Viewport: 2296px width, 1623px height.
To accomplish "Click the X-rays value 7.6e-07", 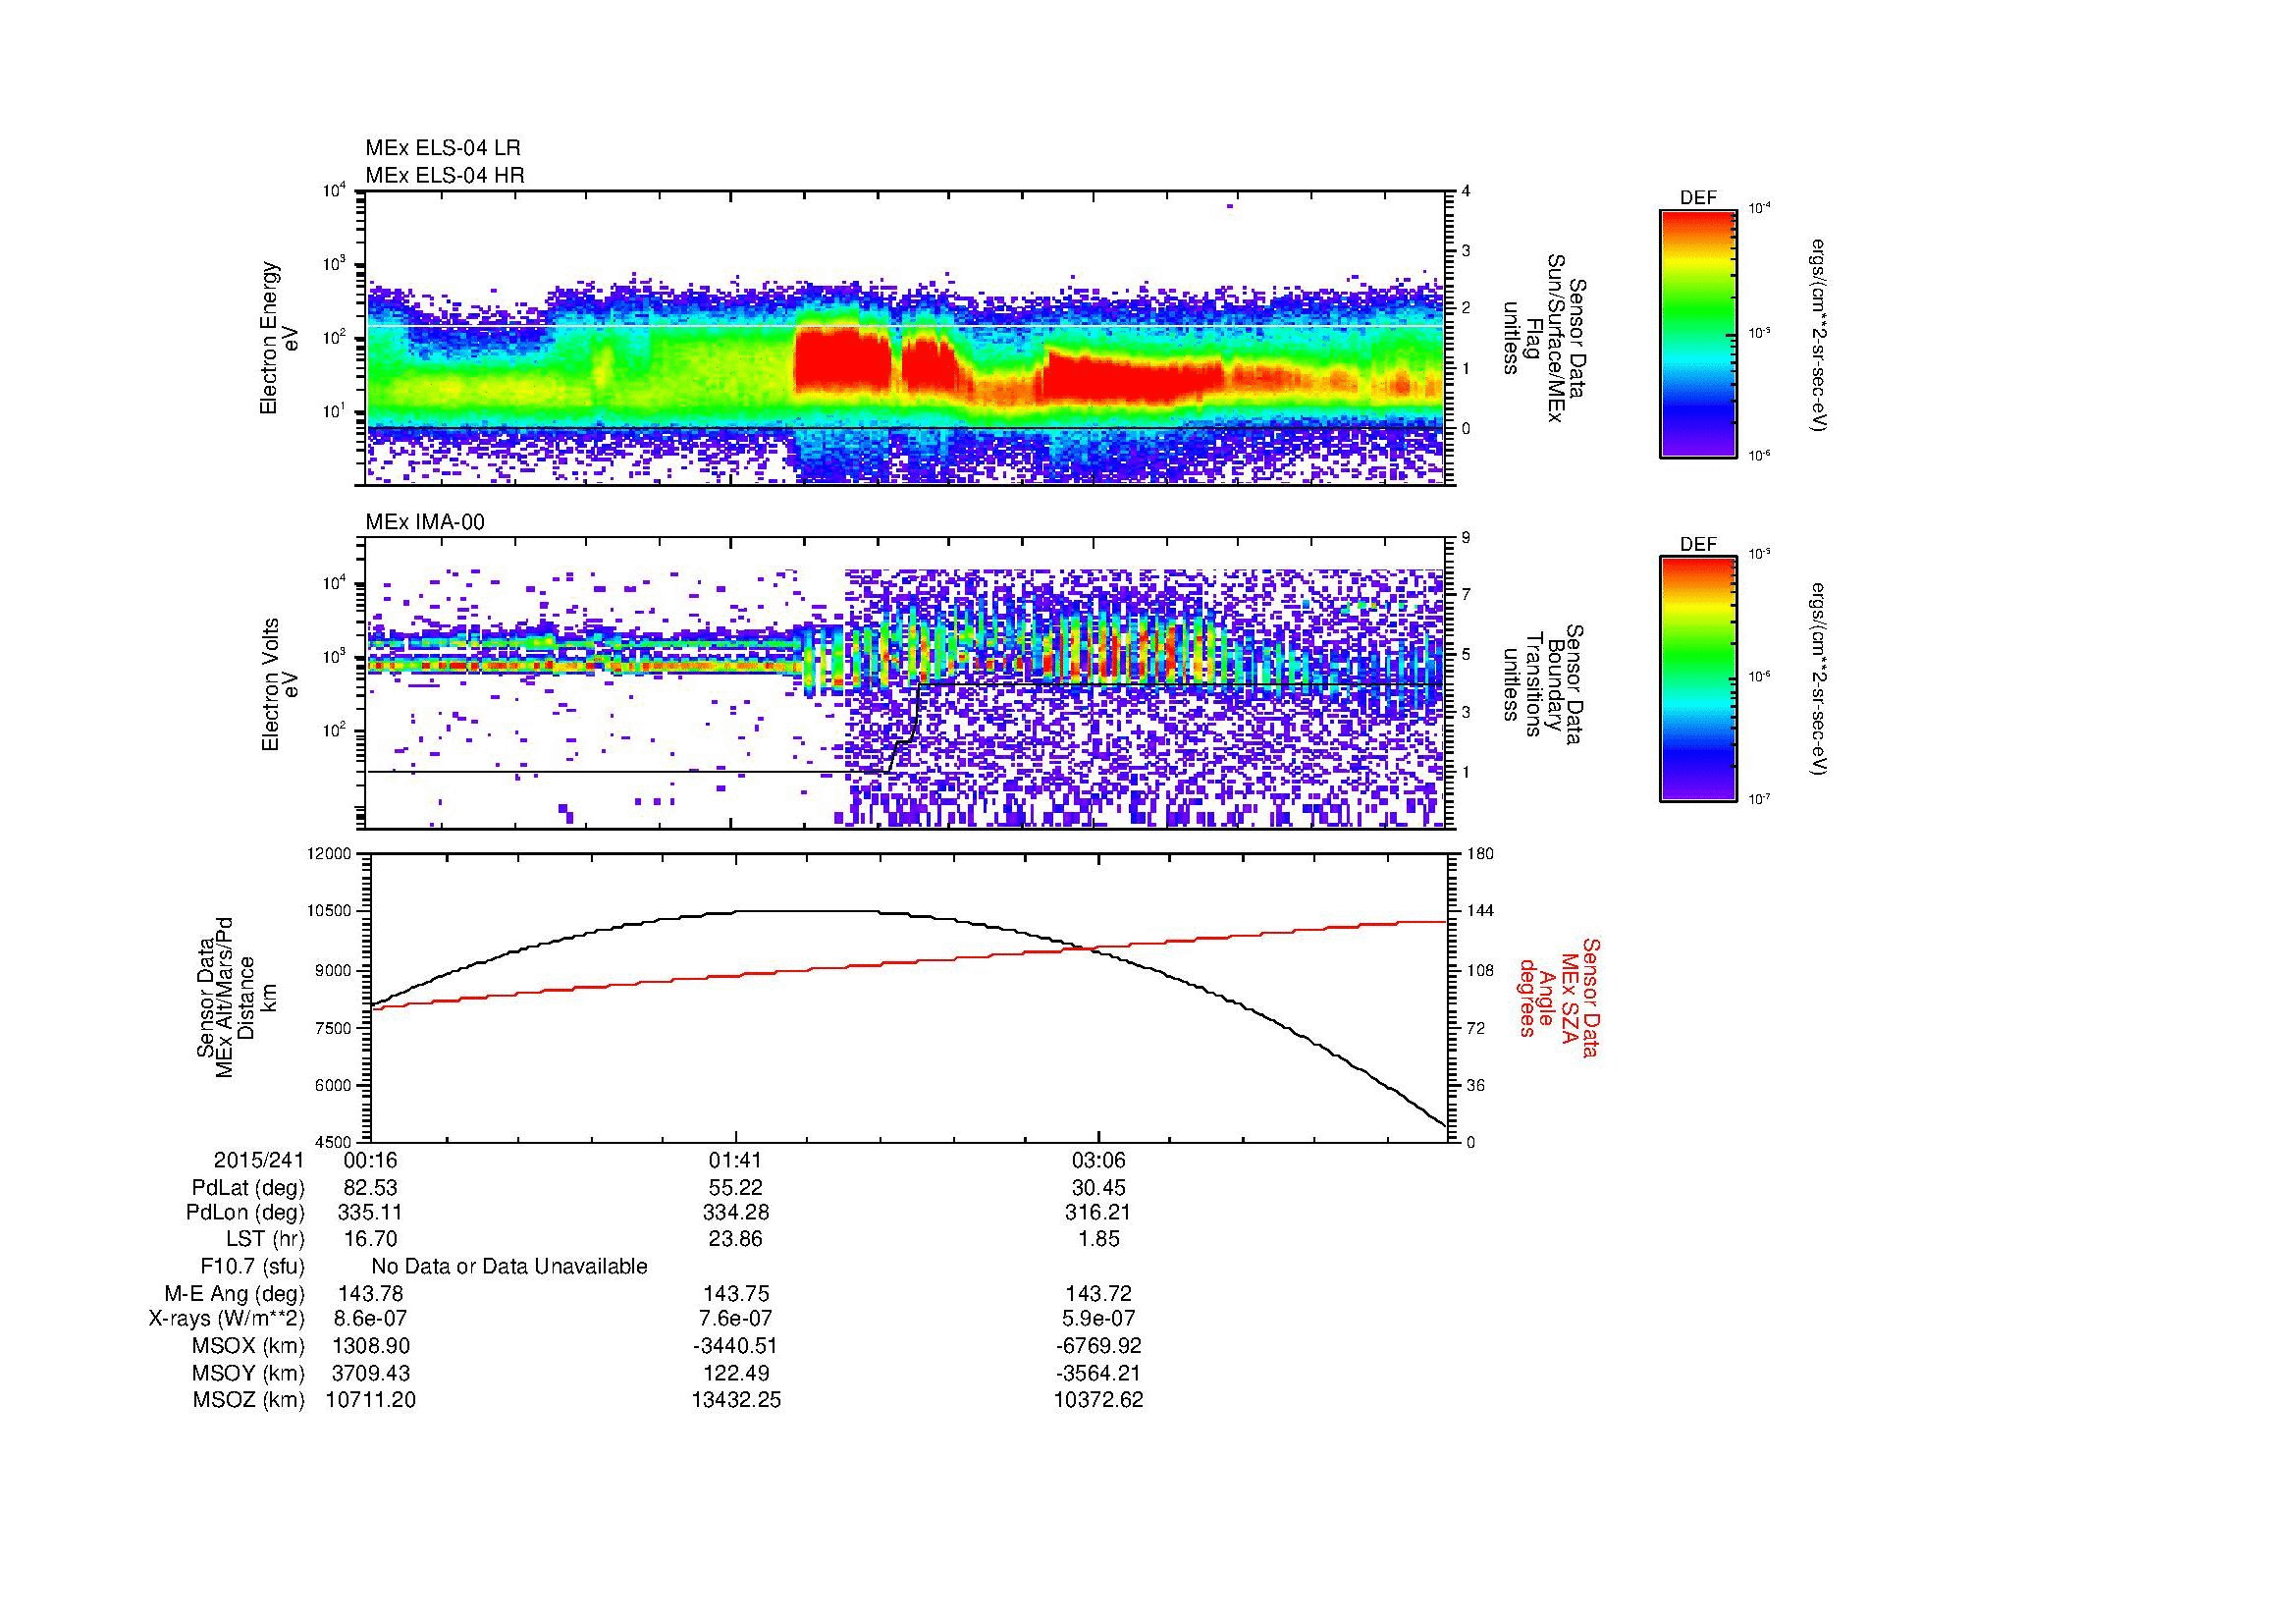I will [735, 1319].
